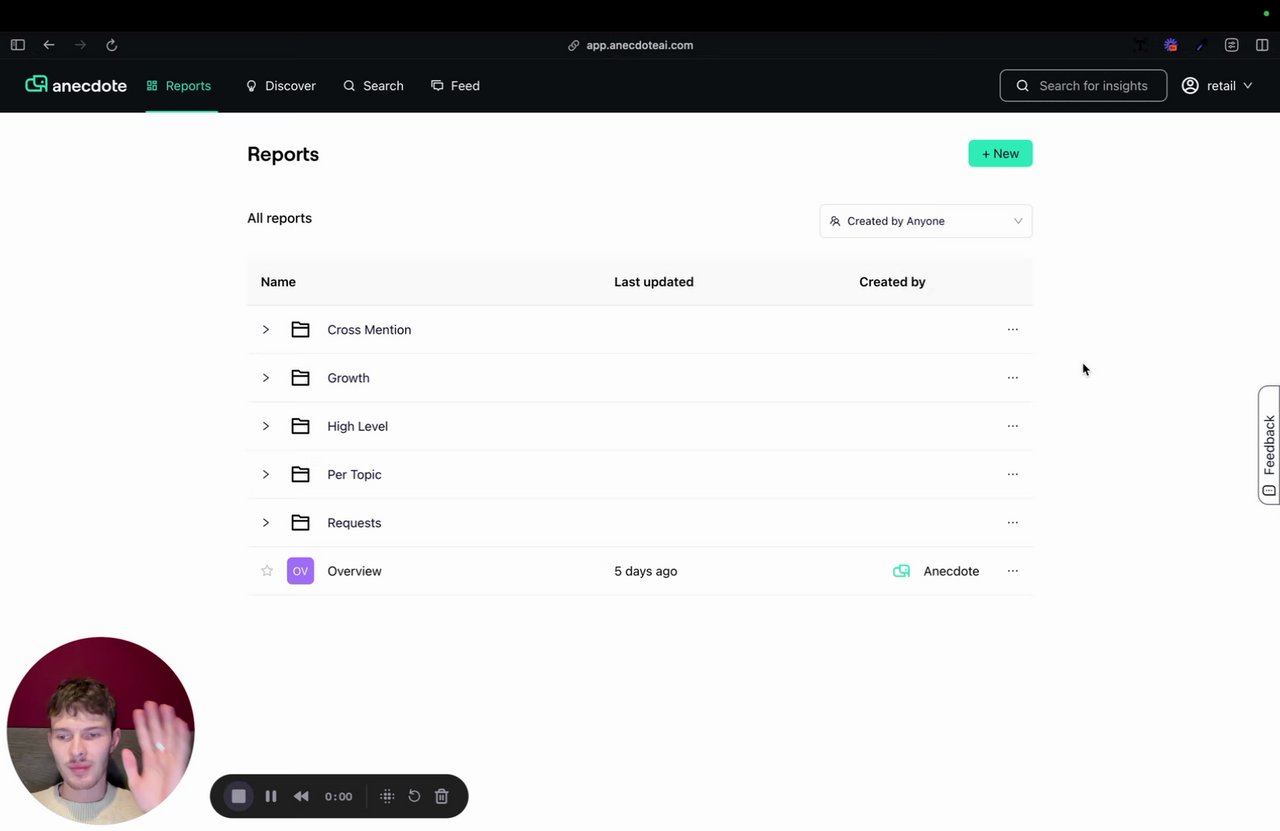The height and width of the screenshot is (831, 1280).
Task: Open the Per Topic folder name
Action: (354, 474)
